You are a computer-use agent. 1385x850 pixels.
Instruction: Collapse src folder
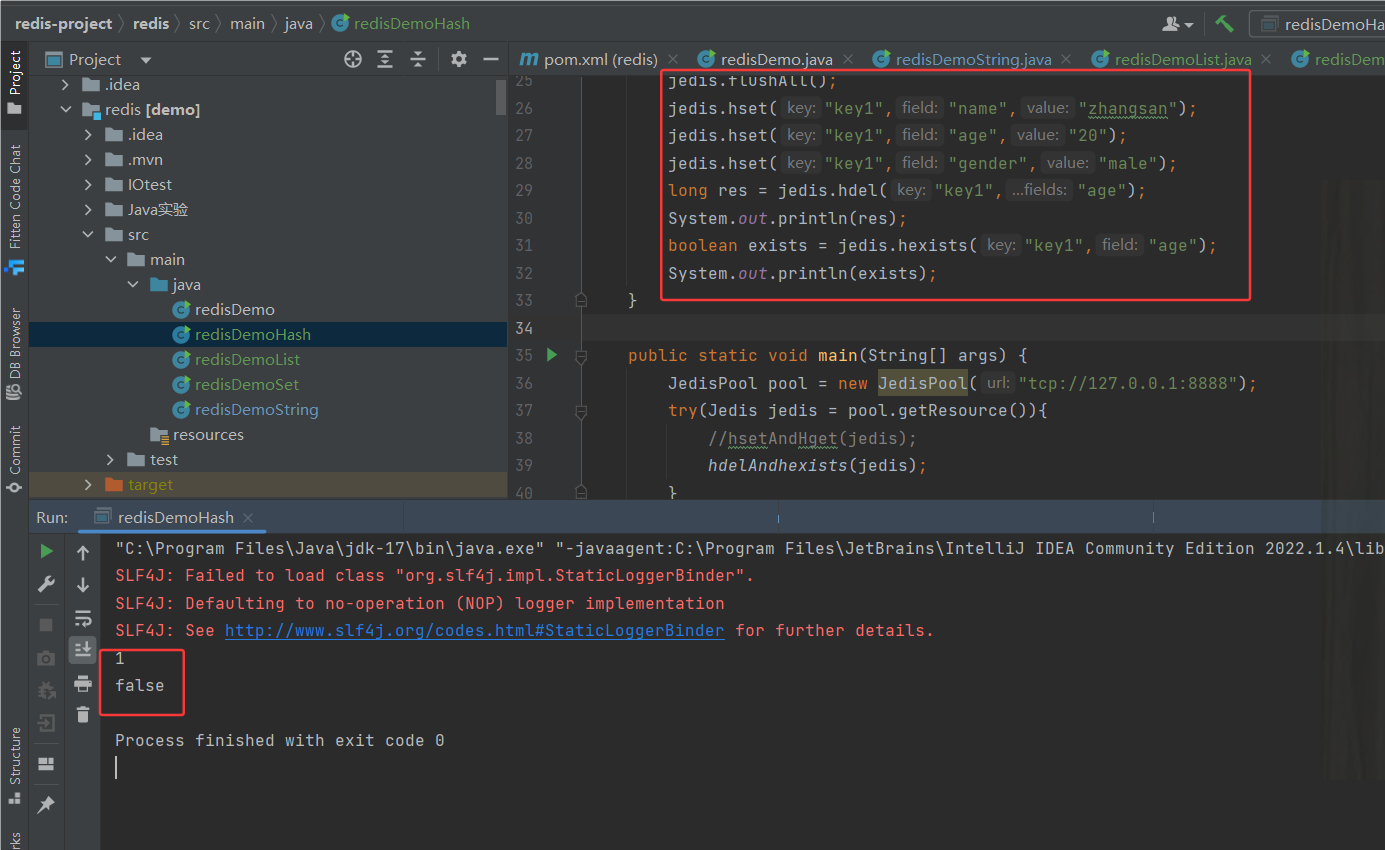point(88,235)
